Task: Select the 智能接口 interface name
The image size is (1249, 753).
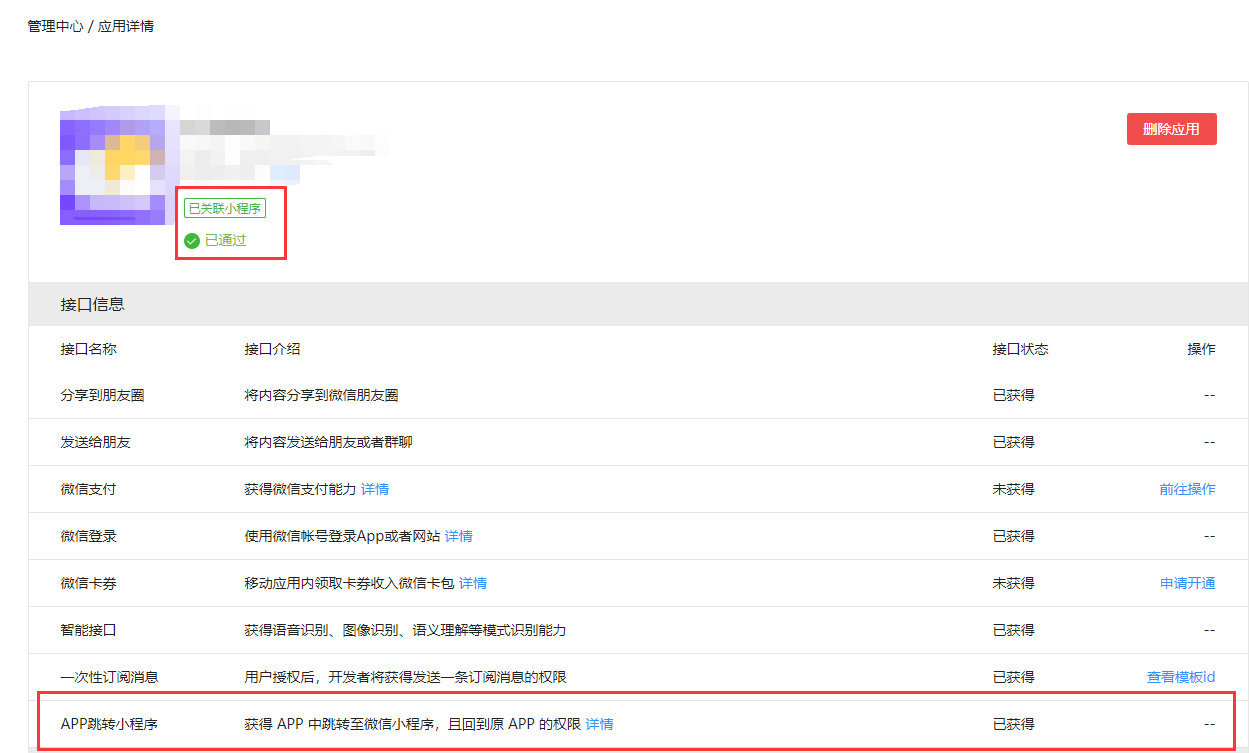Action: tap(88, 630)
